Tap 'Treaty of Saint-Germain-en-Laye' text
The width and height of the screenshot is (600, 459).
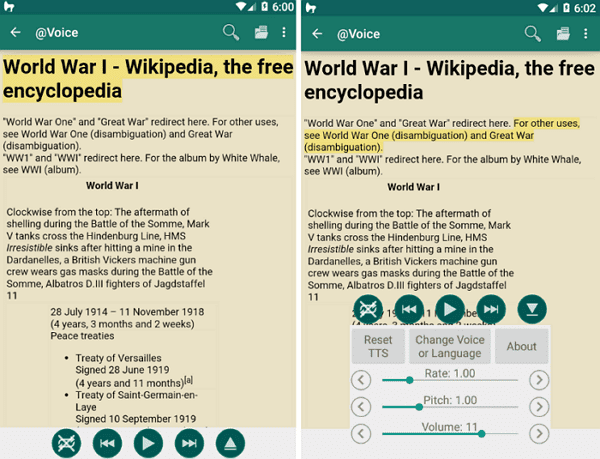(x=136, y=401)
